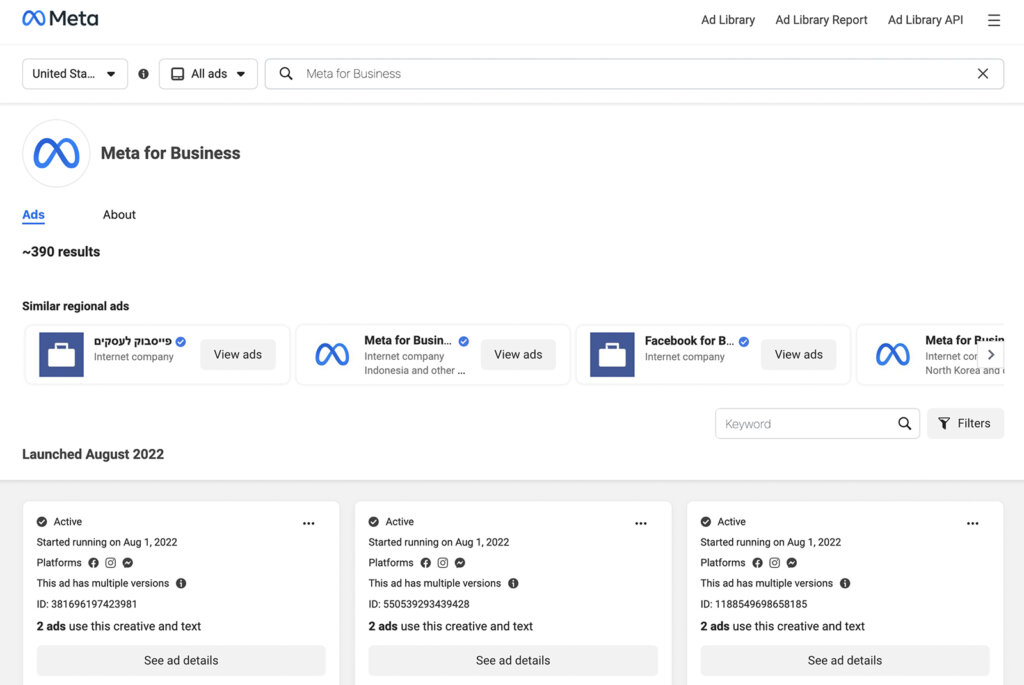Expand the United States country dropdown
This screenshot has width=1024, height=685.
coord(75,74)
